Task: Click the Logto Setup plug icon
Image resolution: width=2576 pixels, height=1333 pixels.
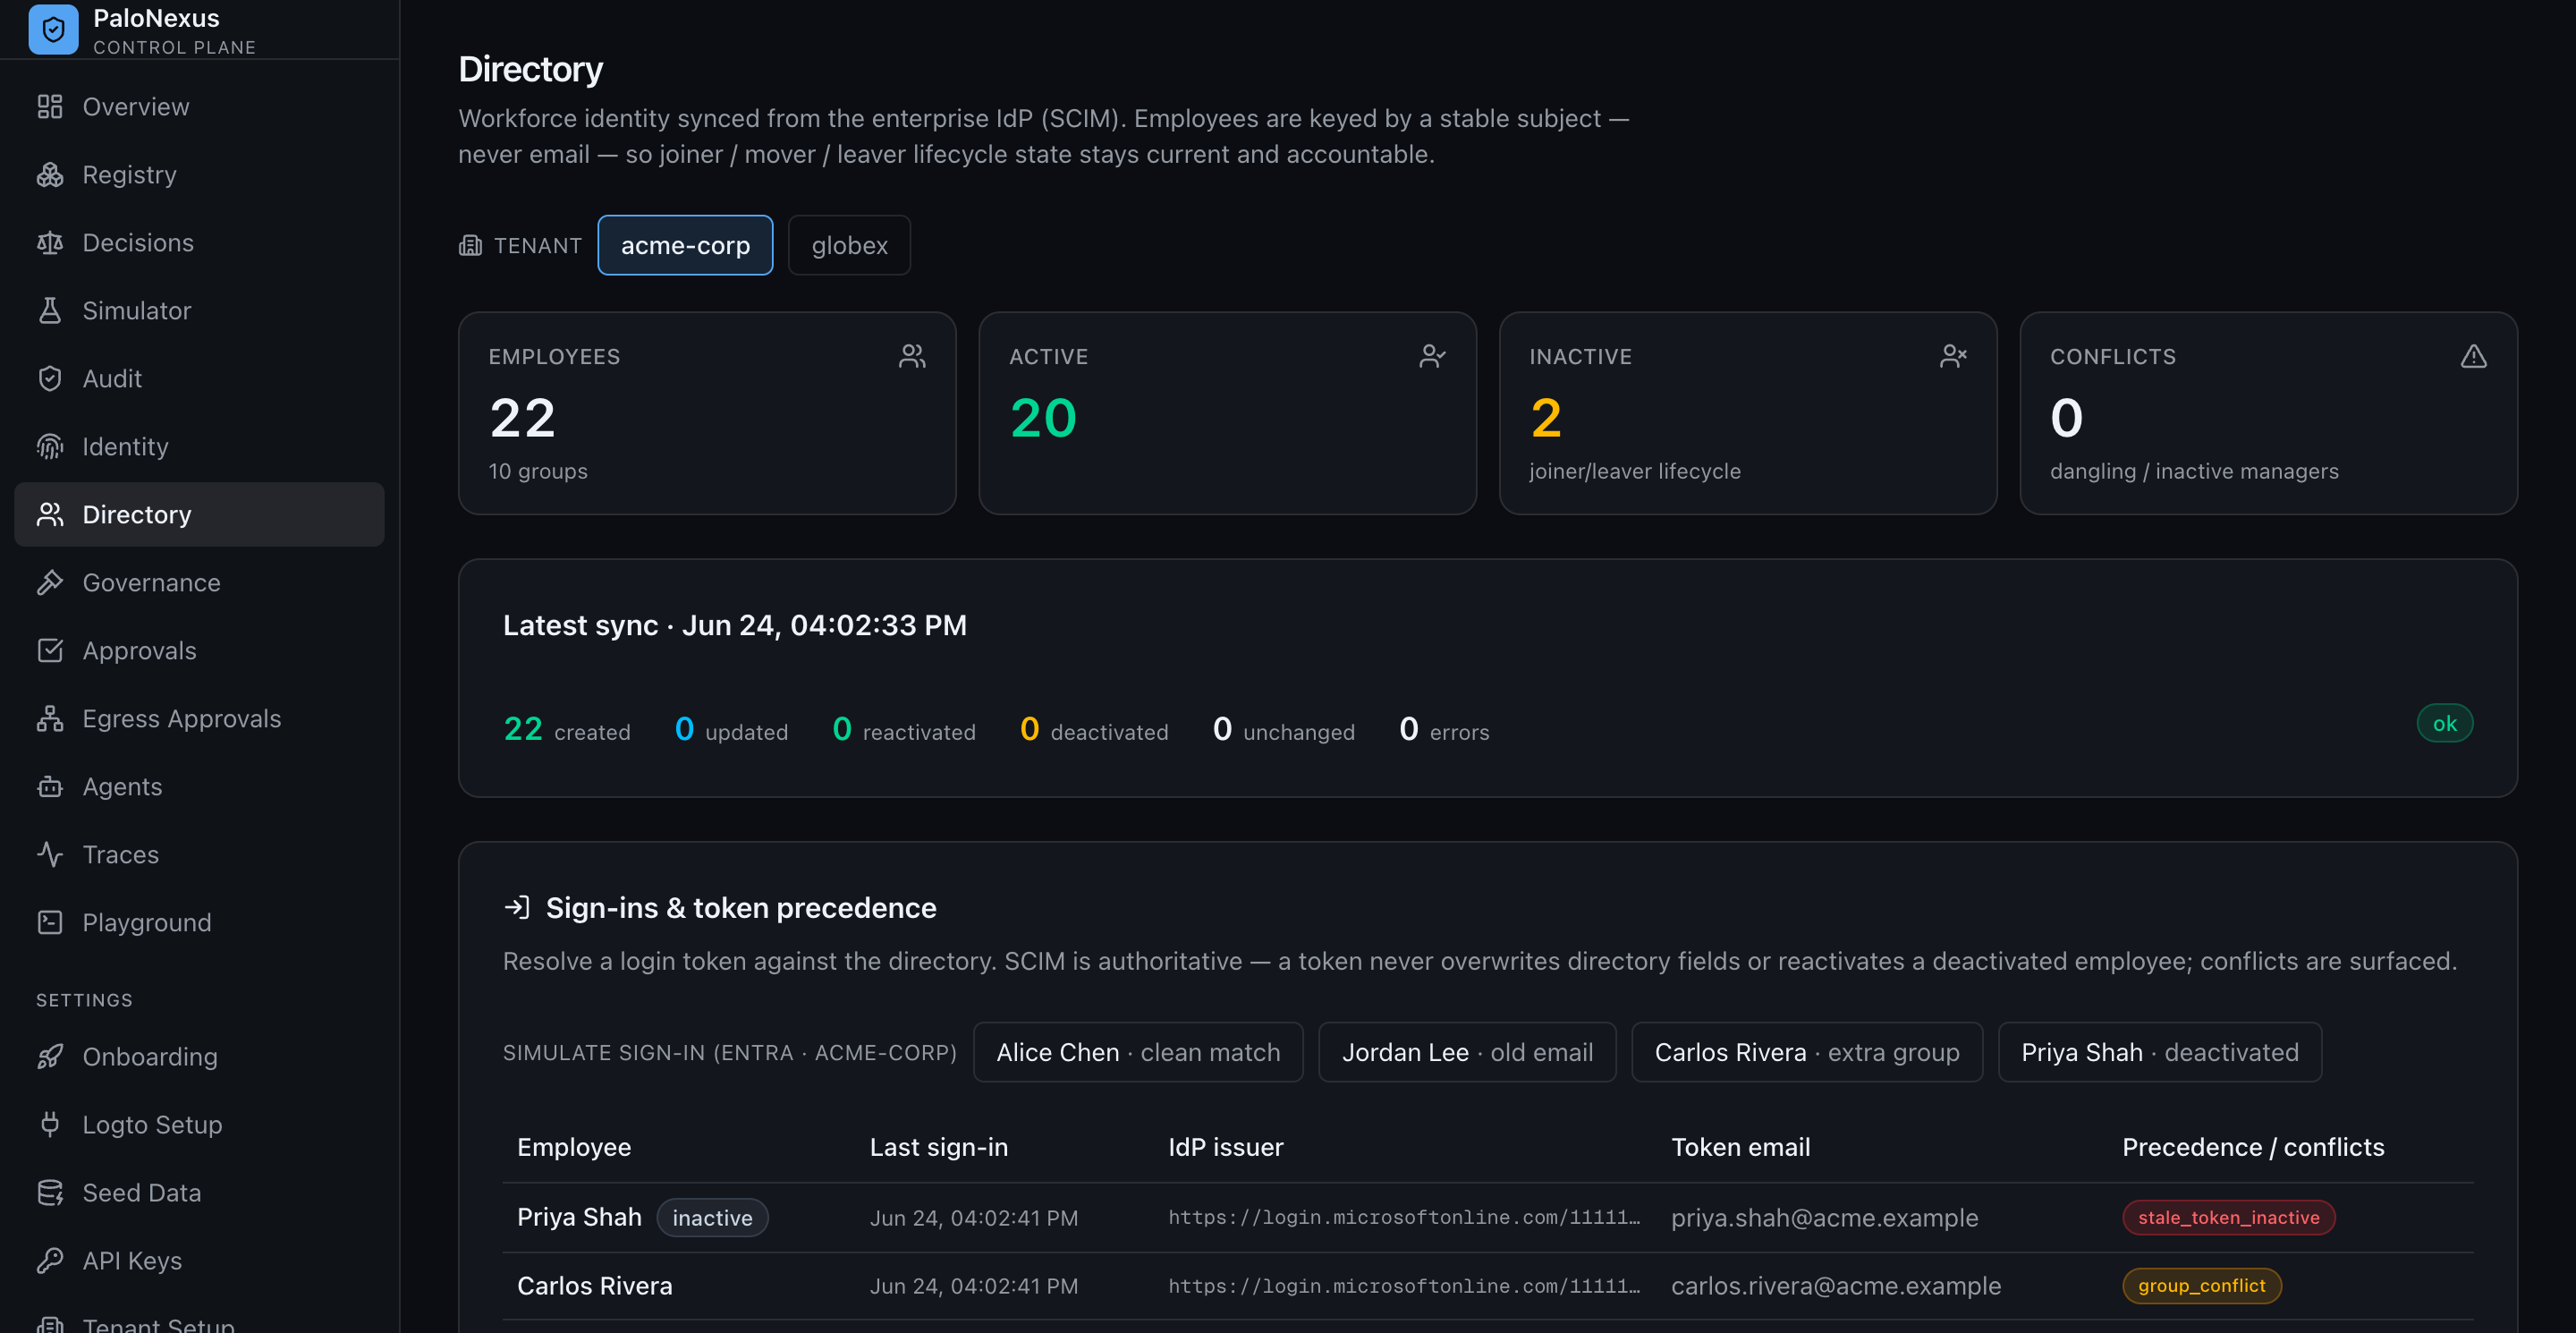Action: tap(50, 1125)
